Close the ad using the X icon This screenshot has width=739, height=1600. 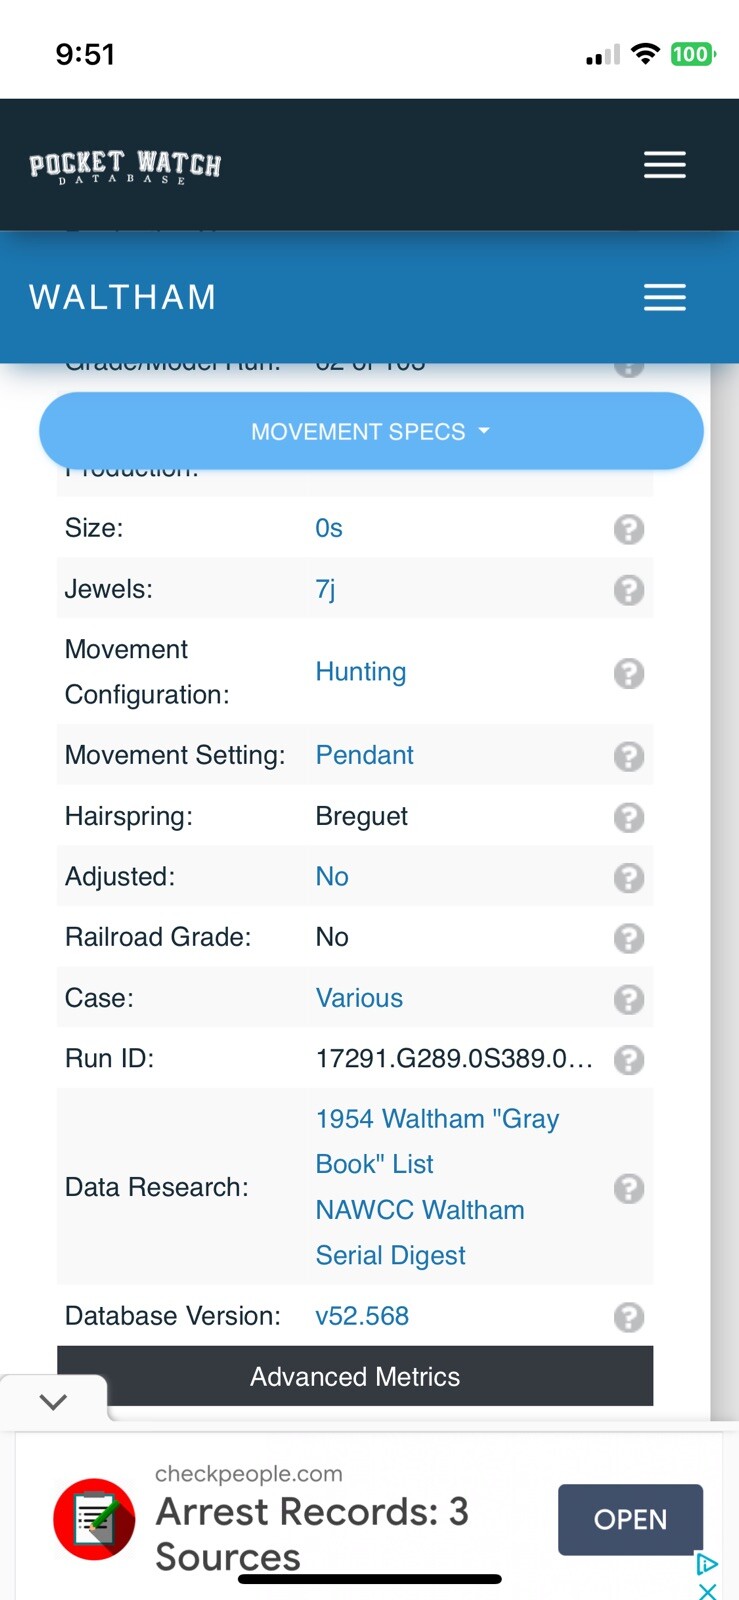707,1590
